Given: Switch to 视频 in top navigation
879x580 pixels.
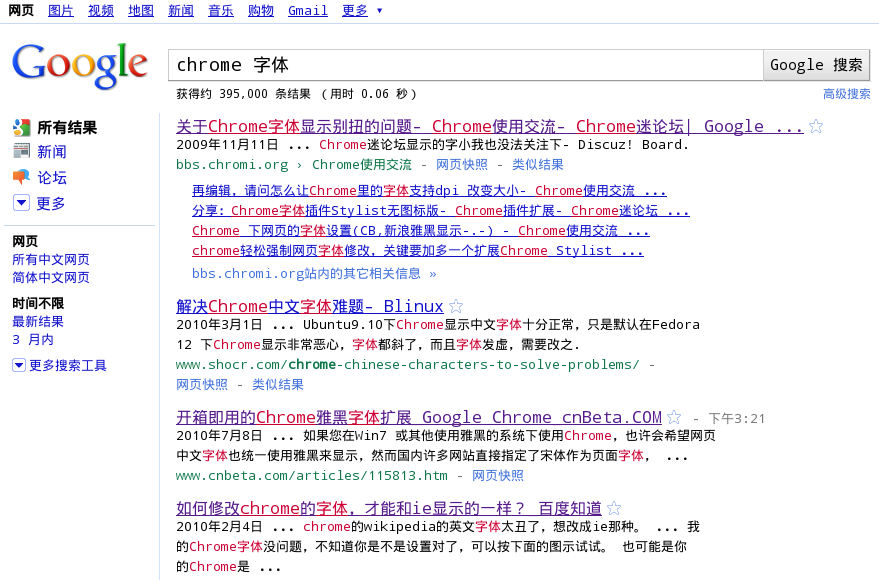Looking at the screenshot, I should point(101,11).
